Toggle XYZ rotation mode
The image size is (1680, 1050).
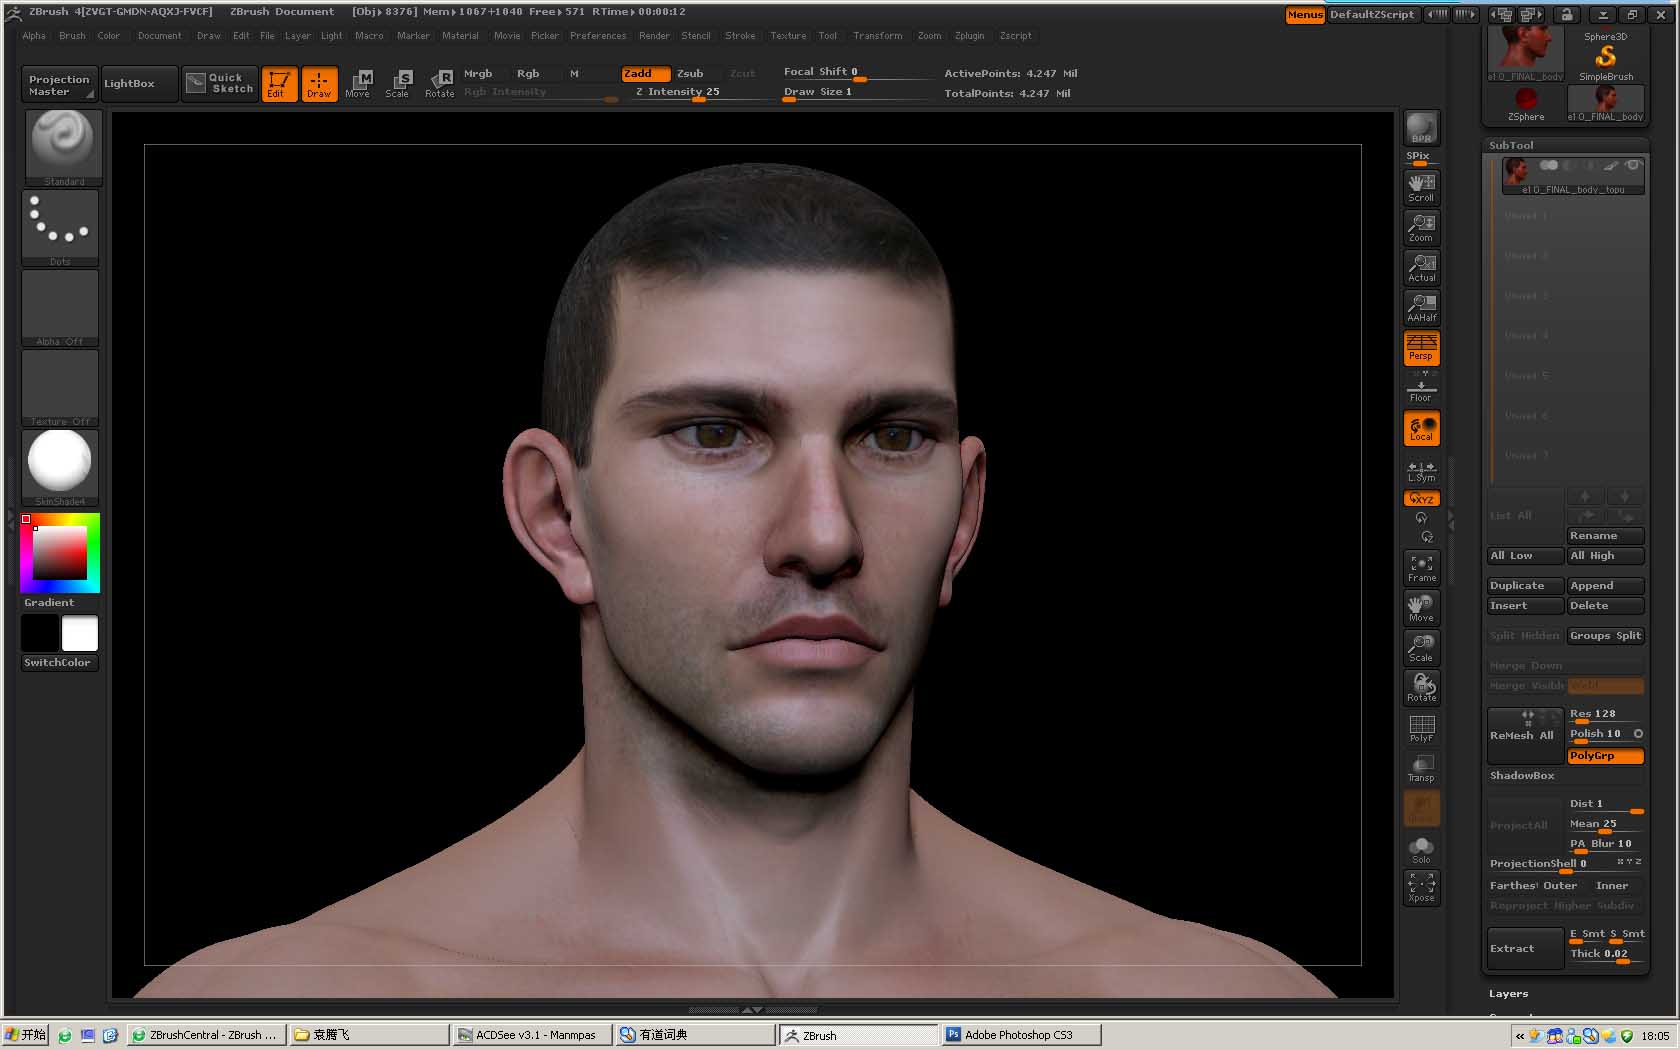click(x=1421, y=499)
